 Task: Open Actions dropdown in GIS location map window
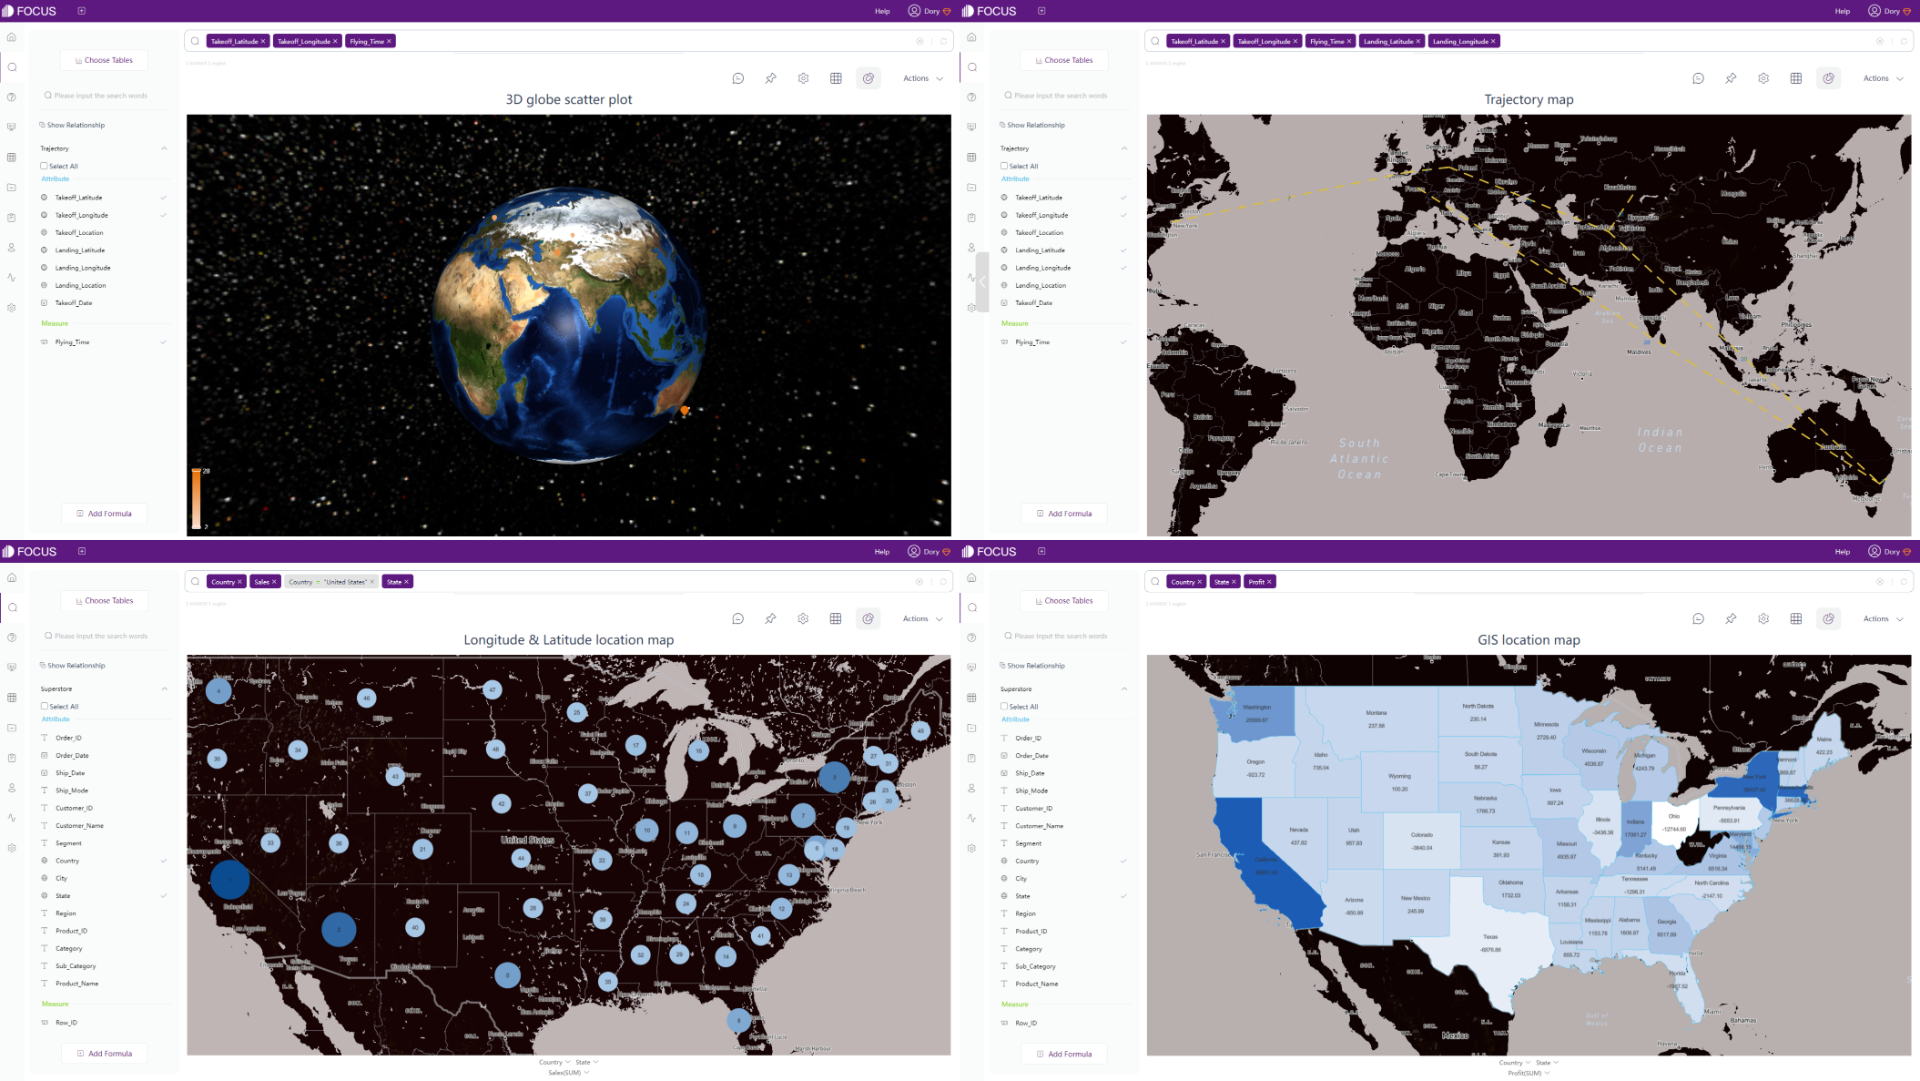click(1883, 619)
